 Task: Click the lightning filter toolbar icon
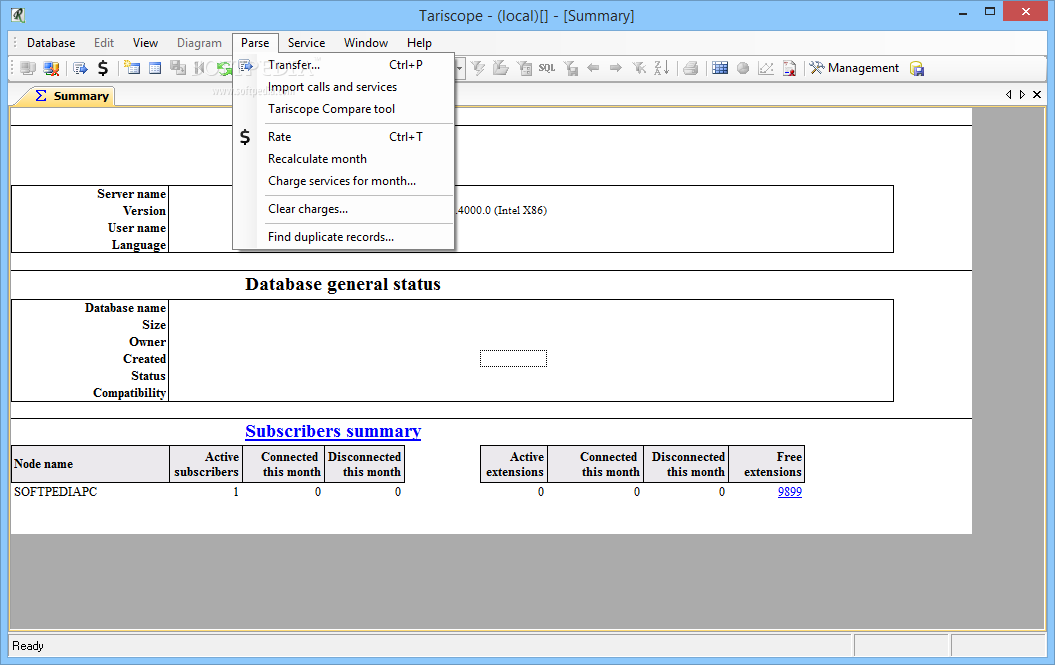coord(478,68)
